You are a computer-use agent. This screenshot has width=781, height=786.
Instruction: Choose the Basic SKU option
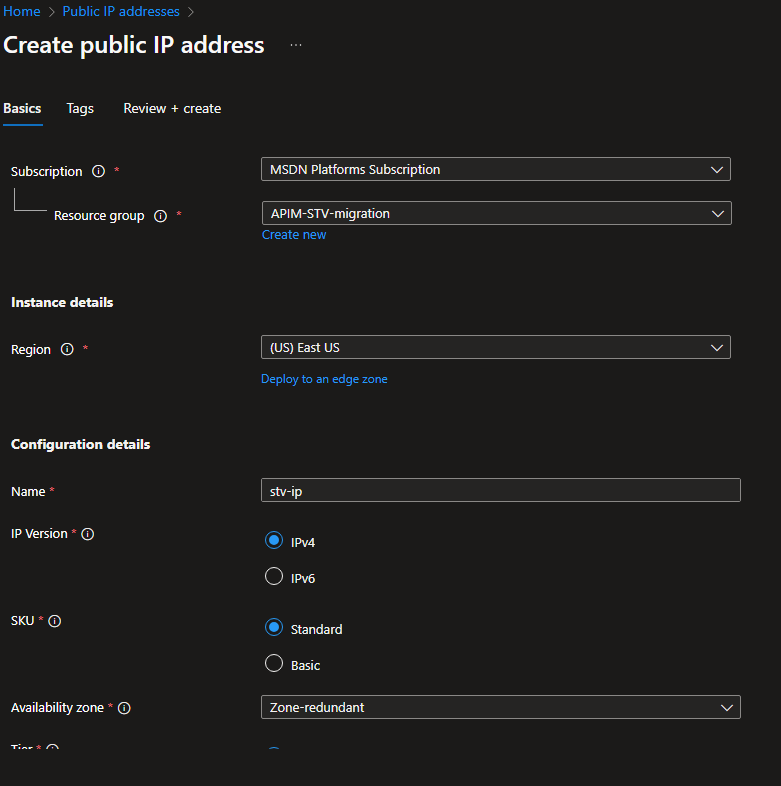point(274,663)
